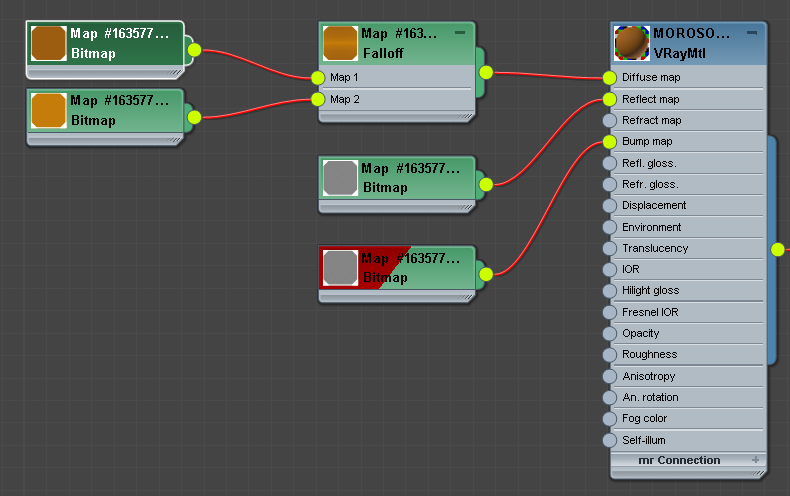The height and width of the screenshot is (496, 790).
Task: Click the VRayMtl node's bottom resize grip
Action: pos(757,474)
